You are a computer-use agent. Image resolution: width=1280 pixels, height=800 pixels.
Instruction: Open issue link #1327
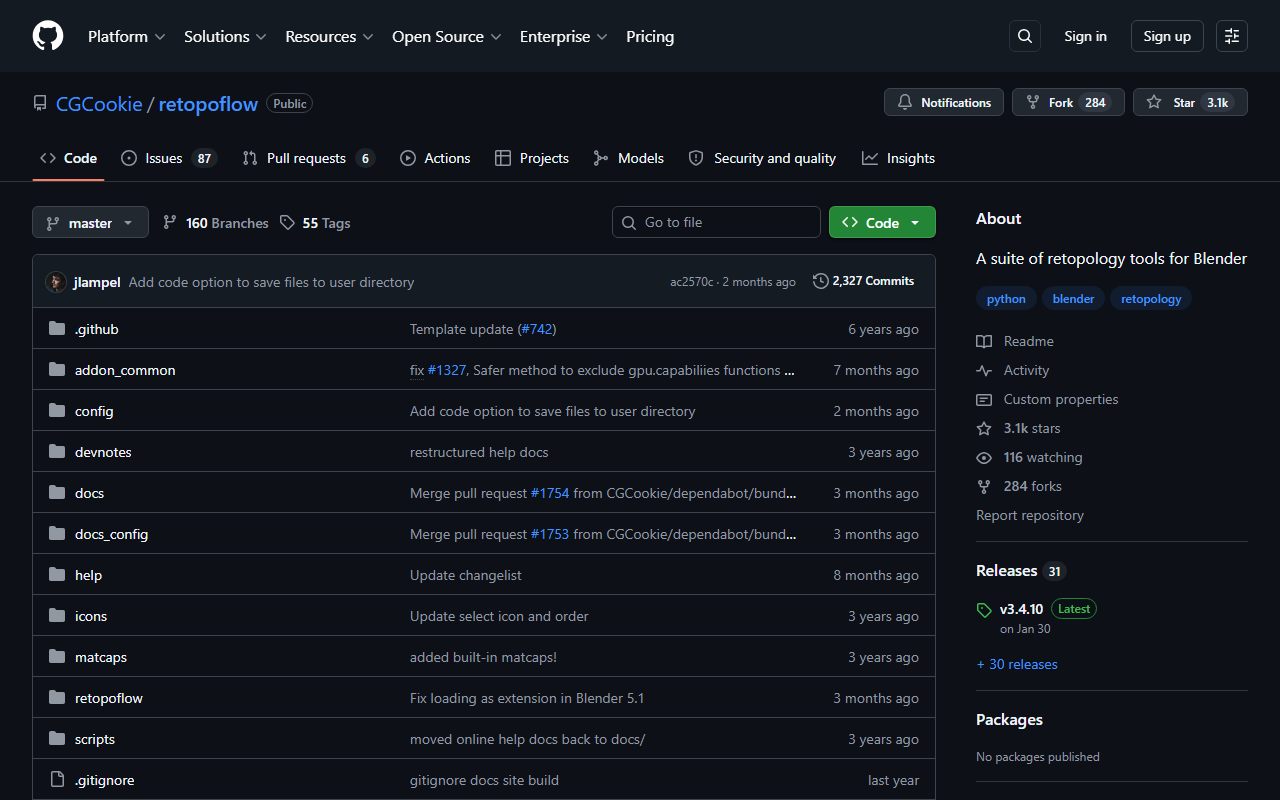point(447,370)
